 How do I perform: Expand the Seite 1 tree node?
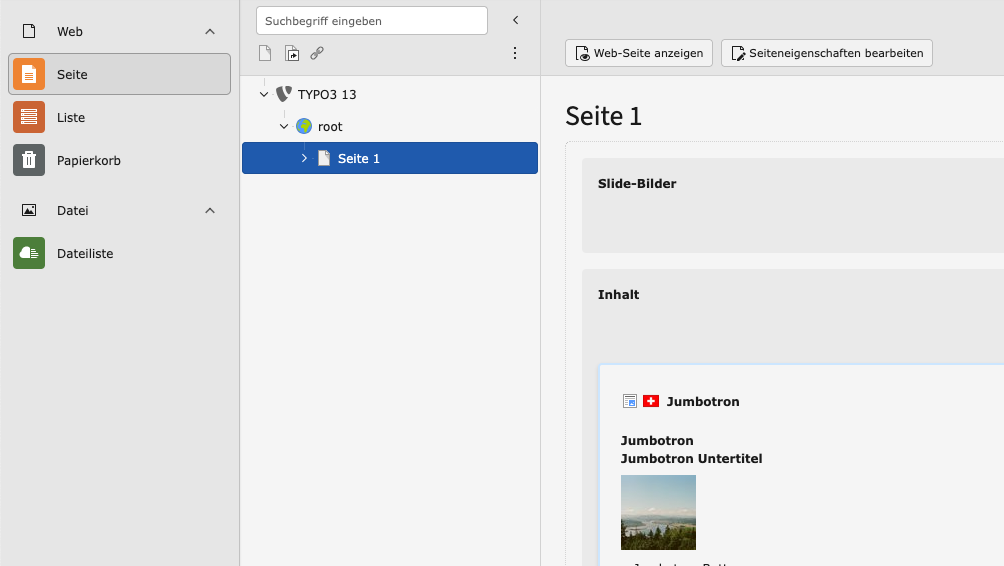[304, 158]
